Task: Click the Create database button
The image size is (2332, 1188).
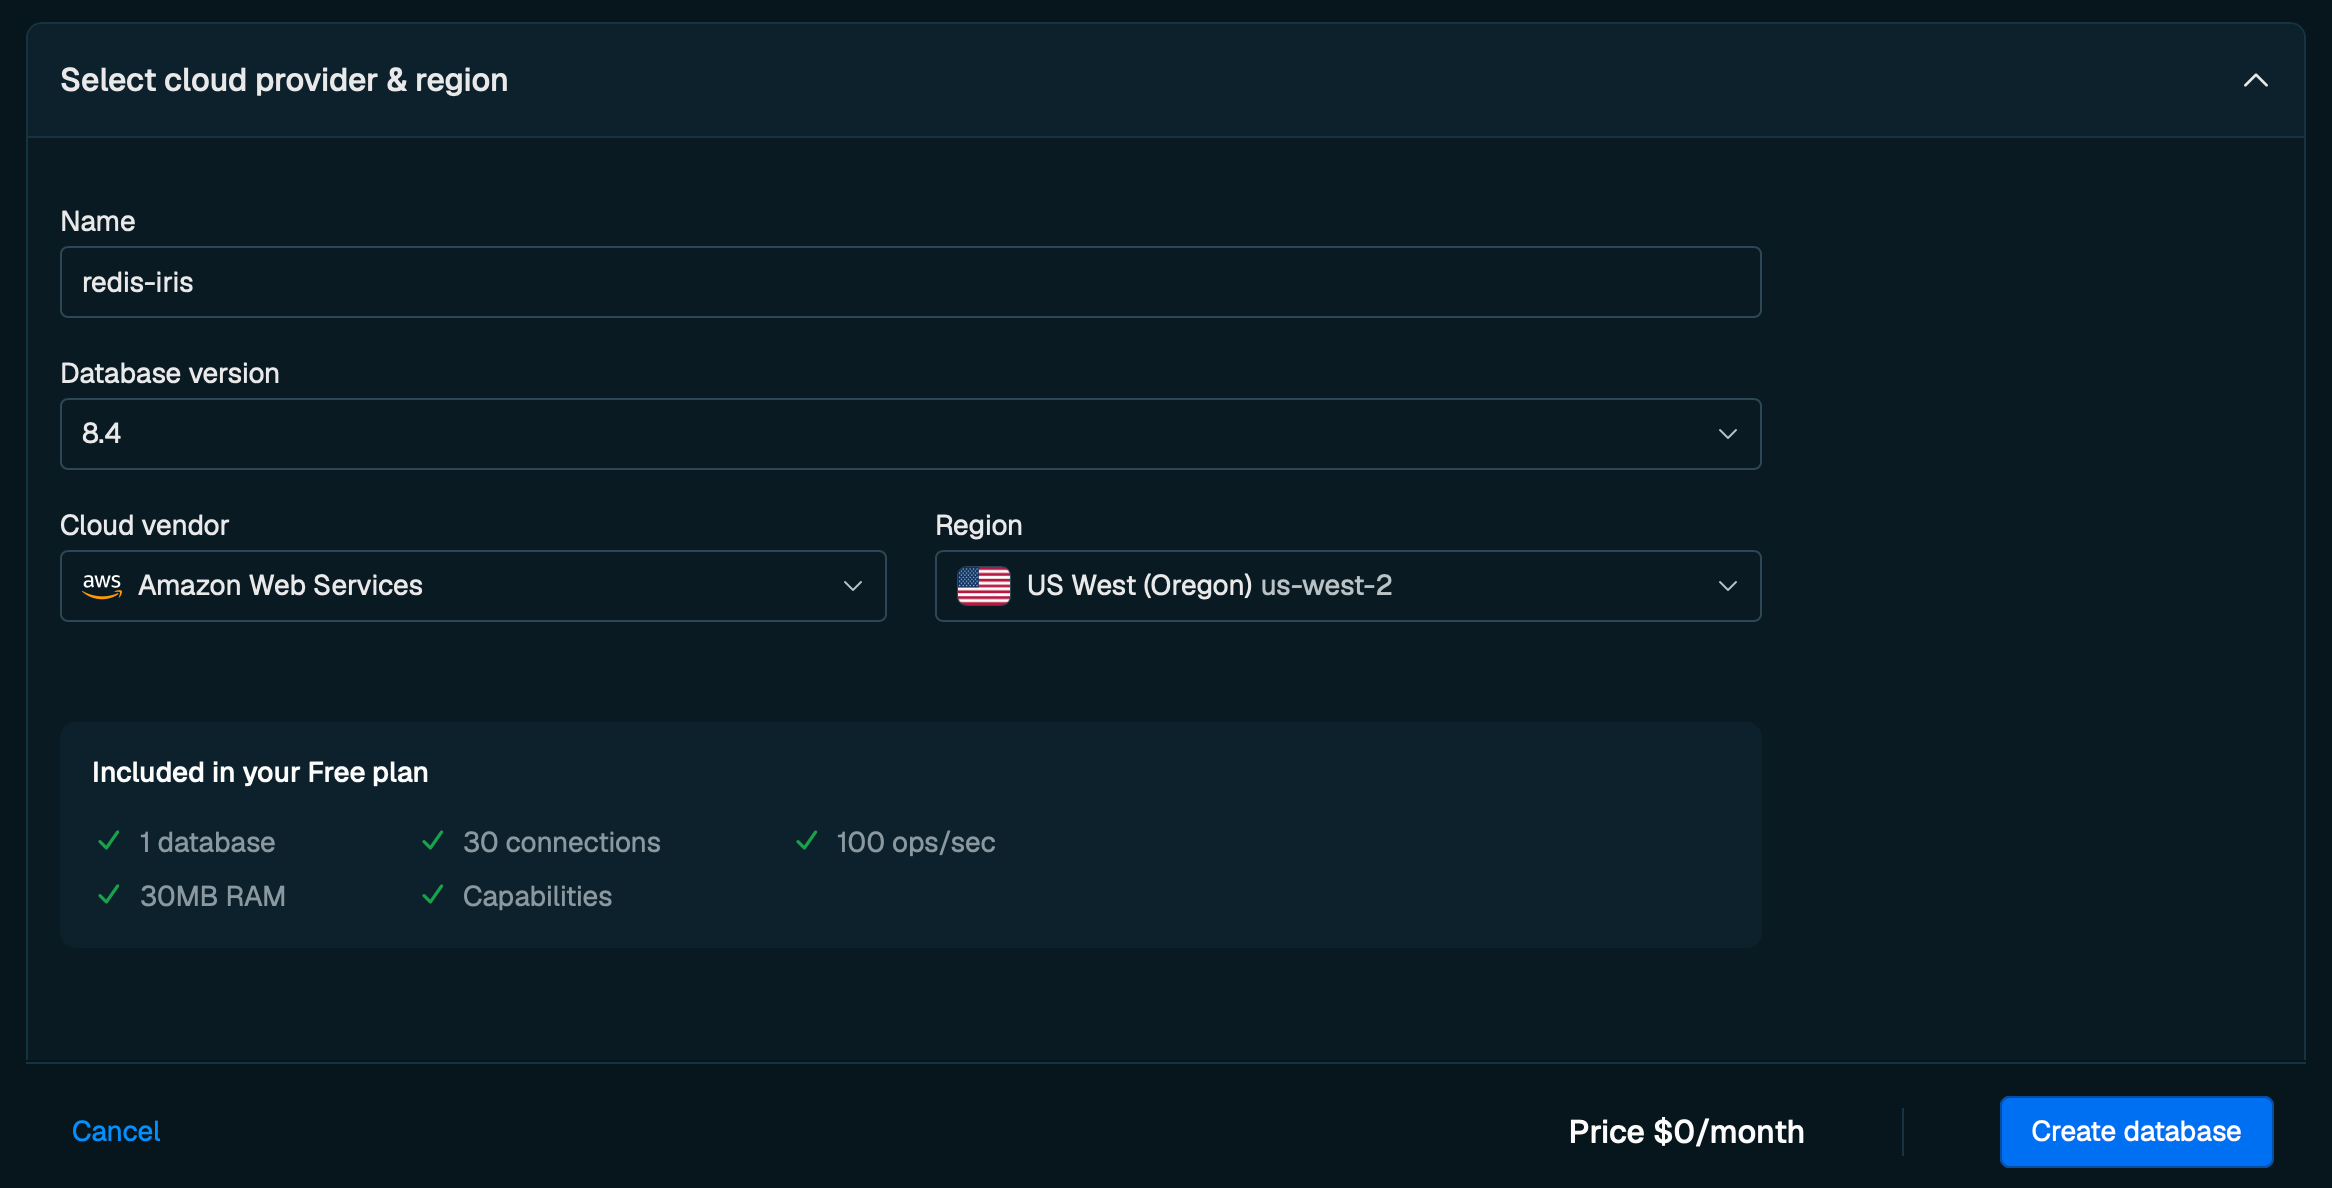Action: point(2136,1131)
